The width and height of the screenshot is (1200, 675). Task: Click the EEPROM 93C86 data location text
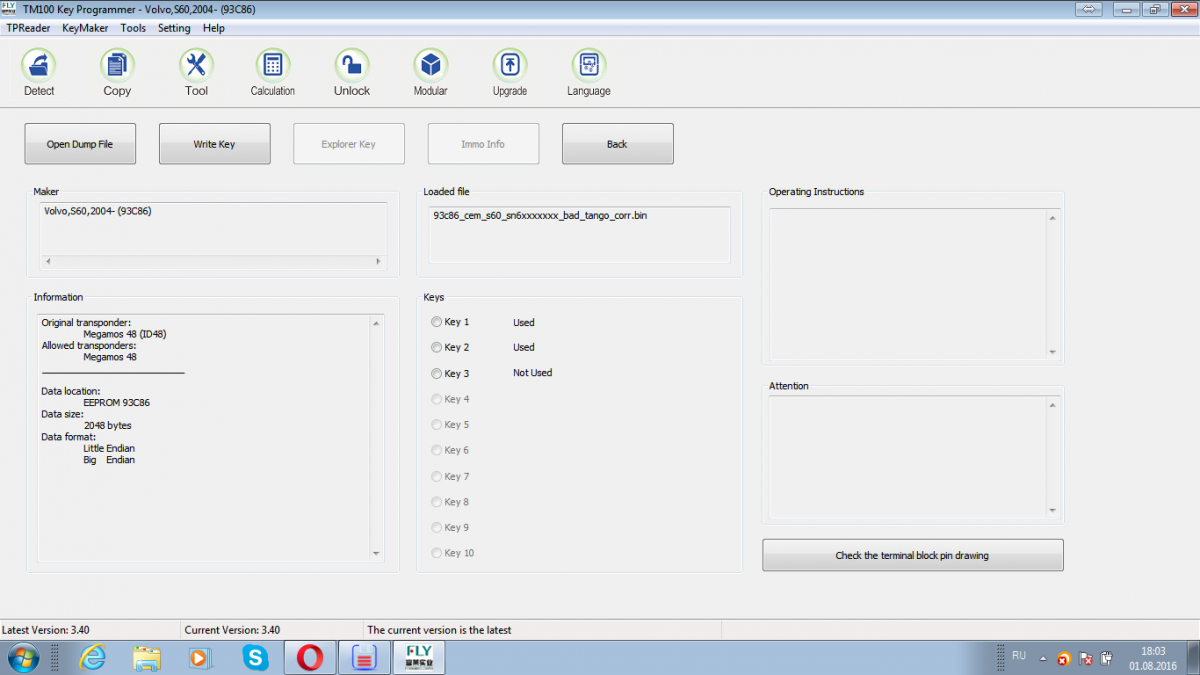click(x=116, y=402)
